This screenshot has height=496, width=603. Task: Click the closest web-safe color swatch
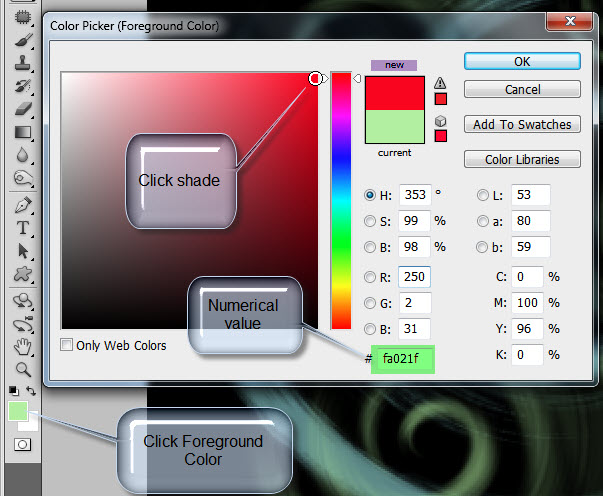[x=441, y=136]
